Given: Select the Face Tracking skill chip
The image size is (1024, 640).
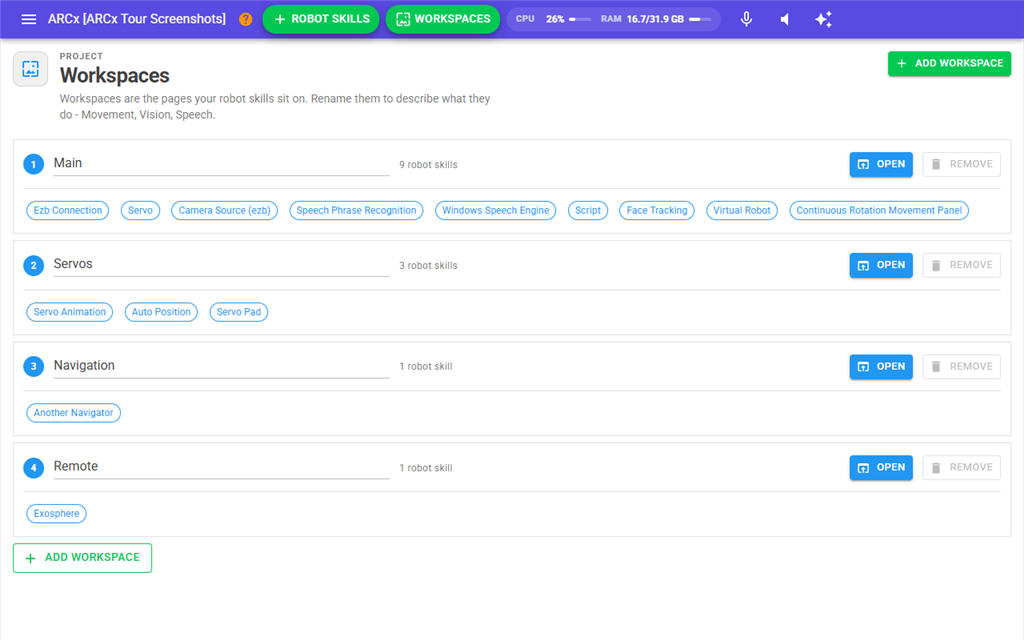Looking at the screenshot, I should [657, 210].
